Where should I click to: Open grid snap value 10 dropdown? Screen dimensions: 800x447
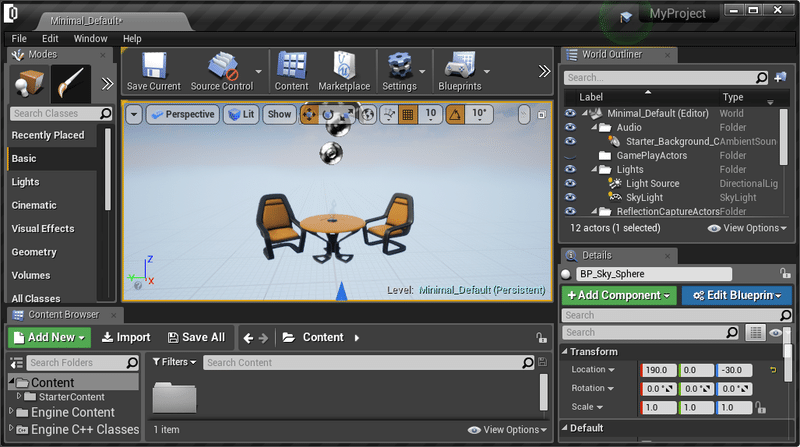(431, 115)
